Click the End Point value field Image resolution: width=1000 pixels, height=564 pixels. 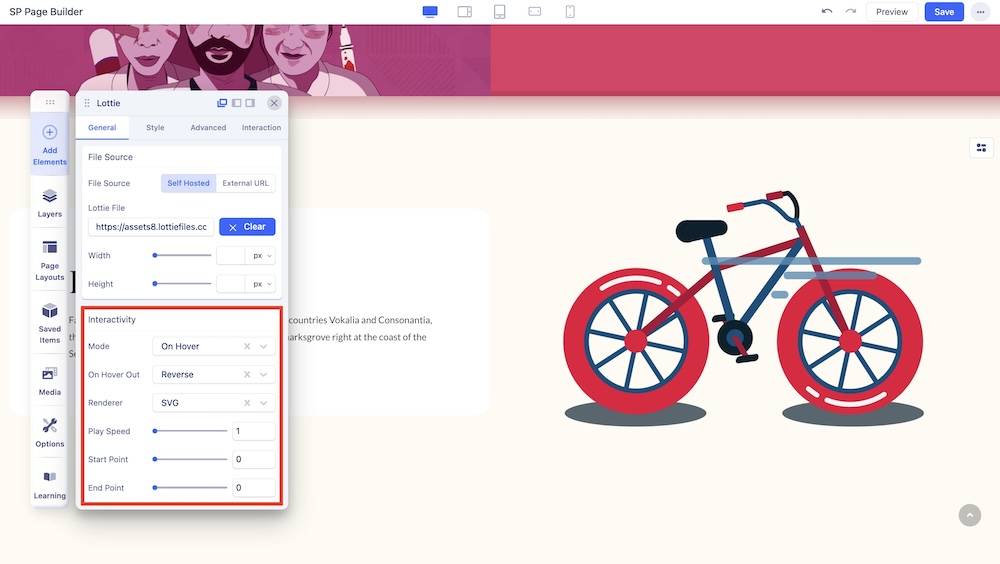(254, 487)
